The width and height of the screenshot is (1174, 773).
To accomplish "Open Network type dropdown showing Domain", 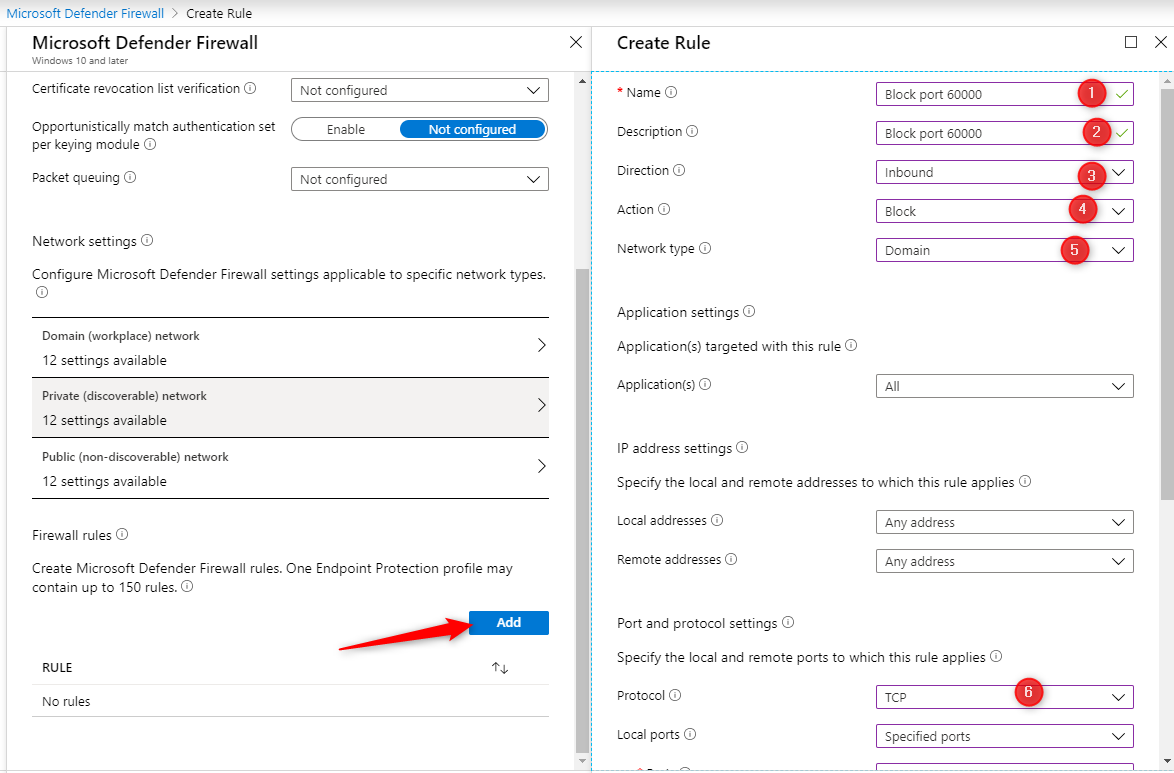I will coord(1004,250).
